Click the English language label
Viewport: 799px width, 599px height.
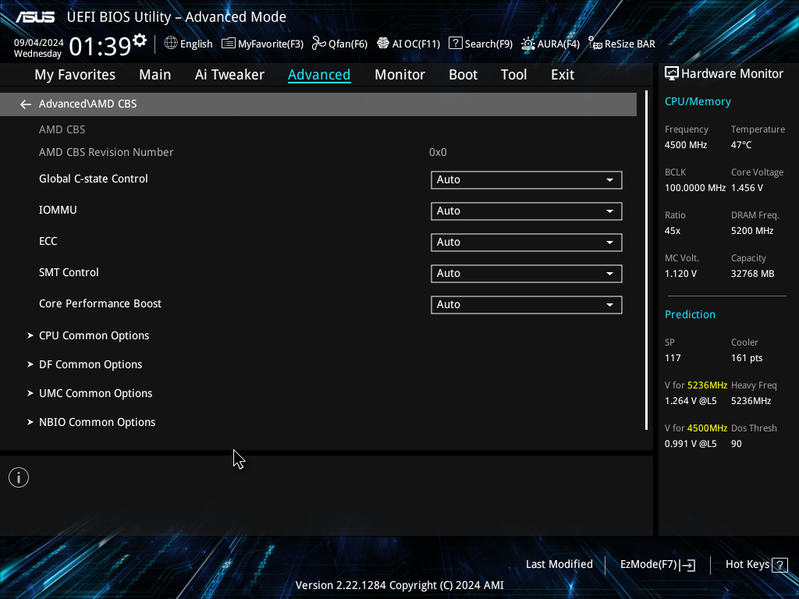pyautogui.click(x=196, y=44)
